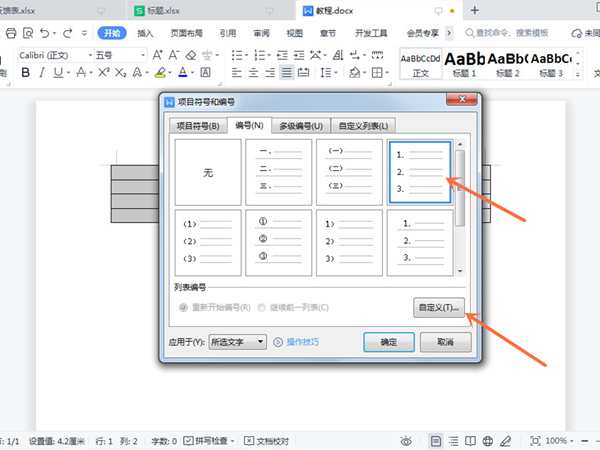Open the 应用于 所选文字 dropdown

click(237, 342)
